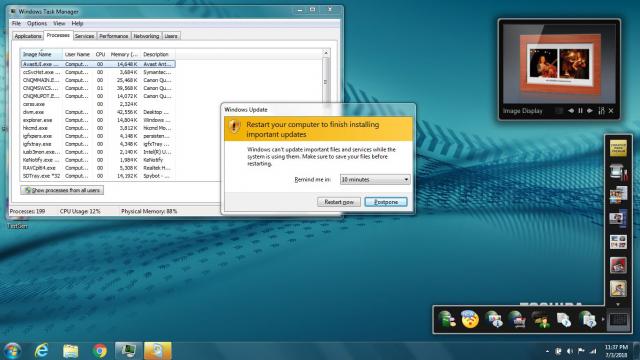Pause the Image Display slideshow

580,111
